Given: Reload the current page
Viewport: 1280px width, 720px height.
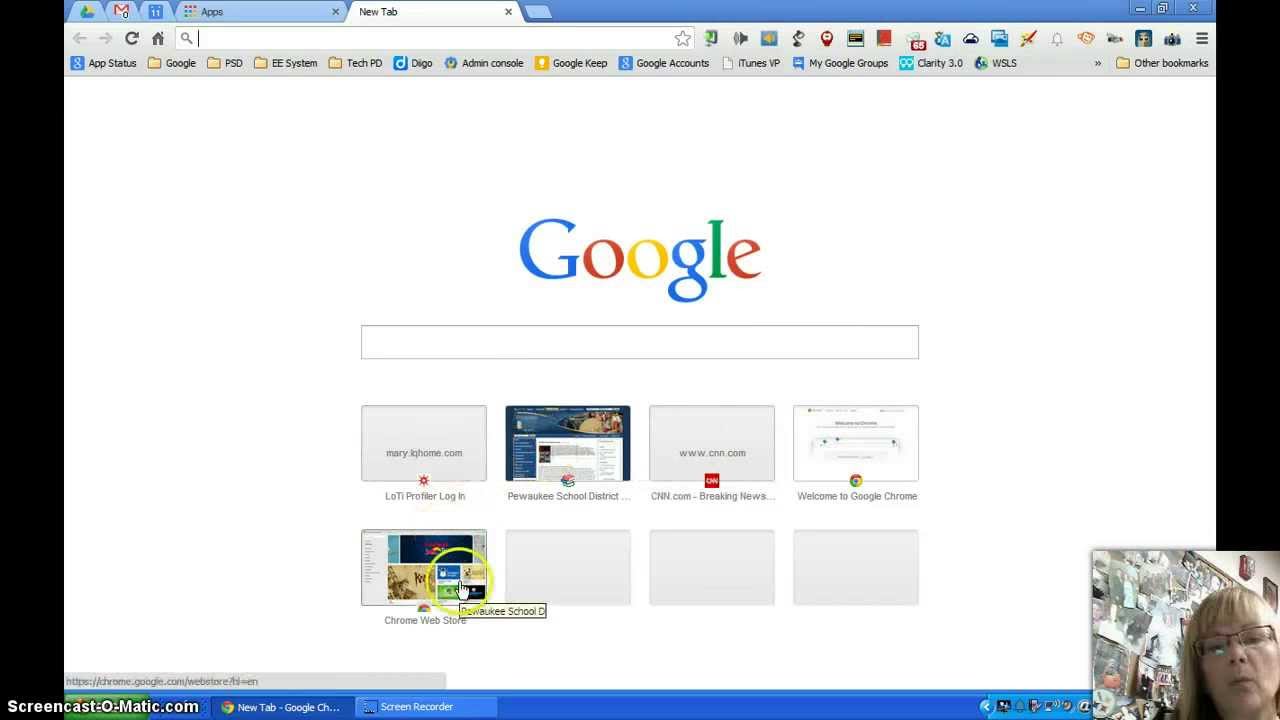Looking at the screenshot, I should click(x=131, y=38).
